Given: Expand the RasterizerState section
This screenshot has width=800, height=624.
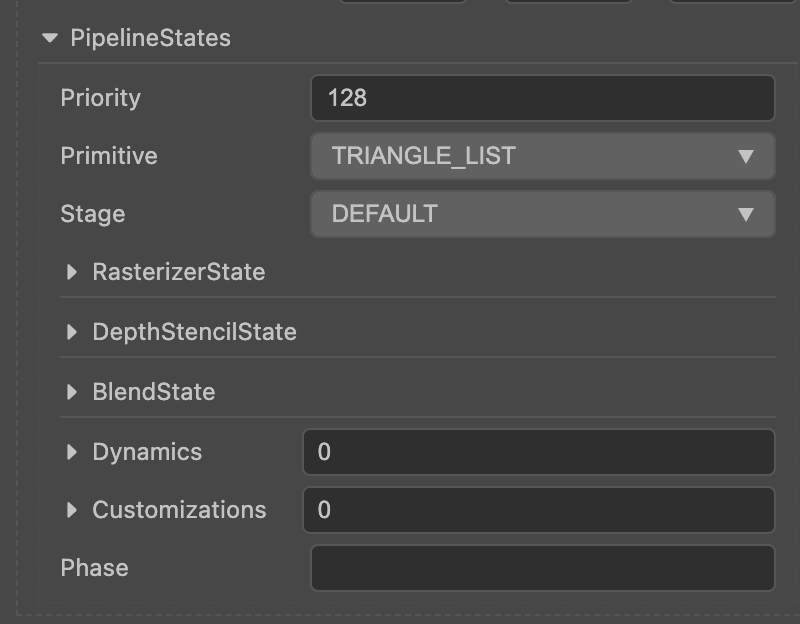Looking at the screenshot, I should pos(71,272).
